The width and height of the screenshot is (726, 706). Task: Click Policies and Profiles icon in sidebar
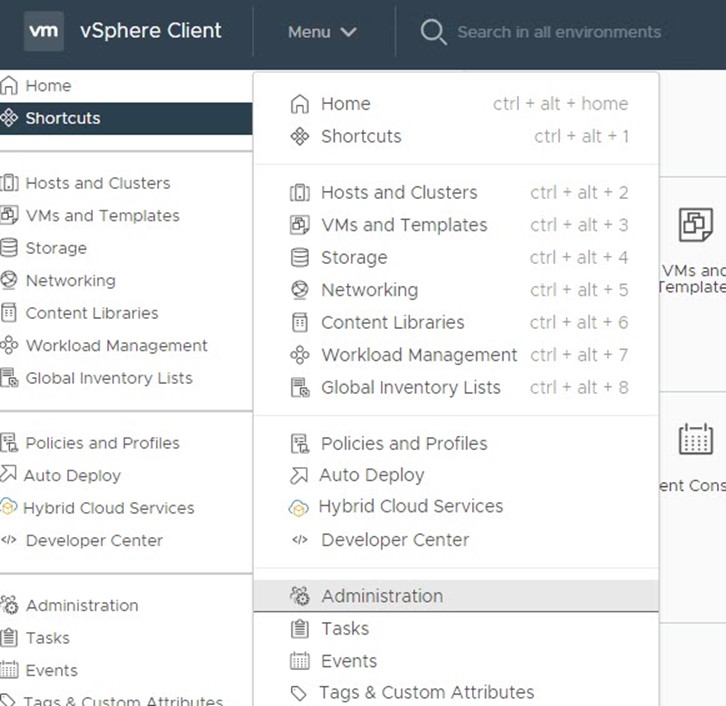click(x=9, y=443)
